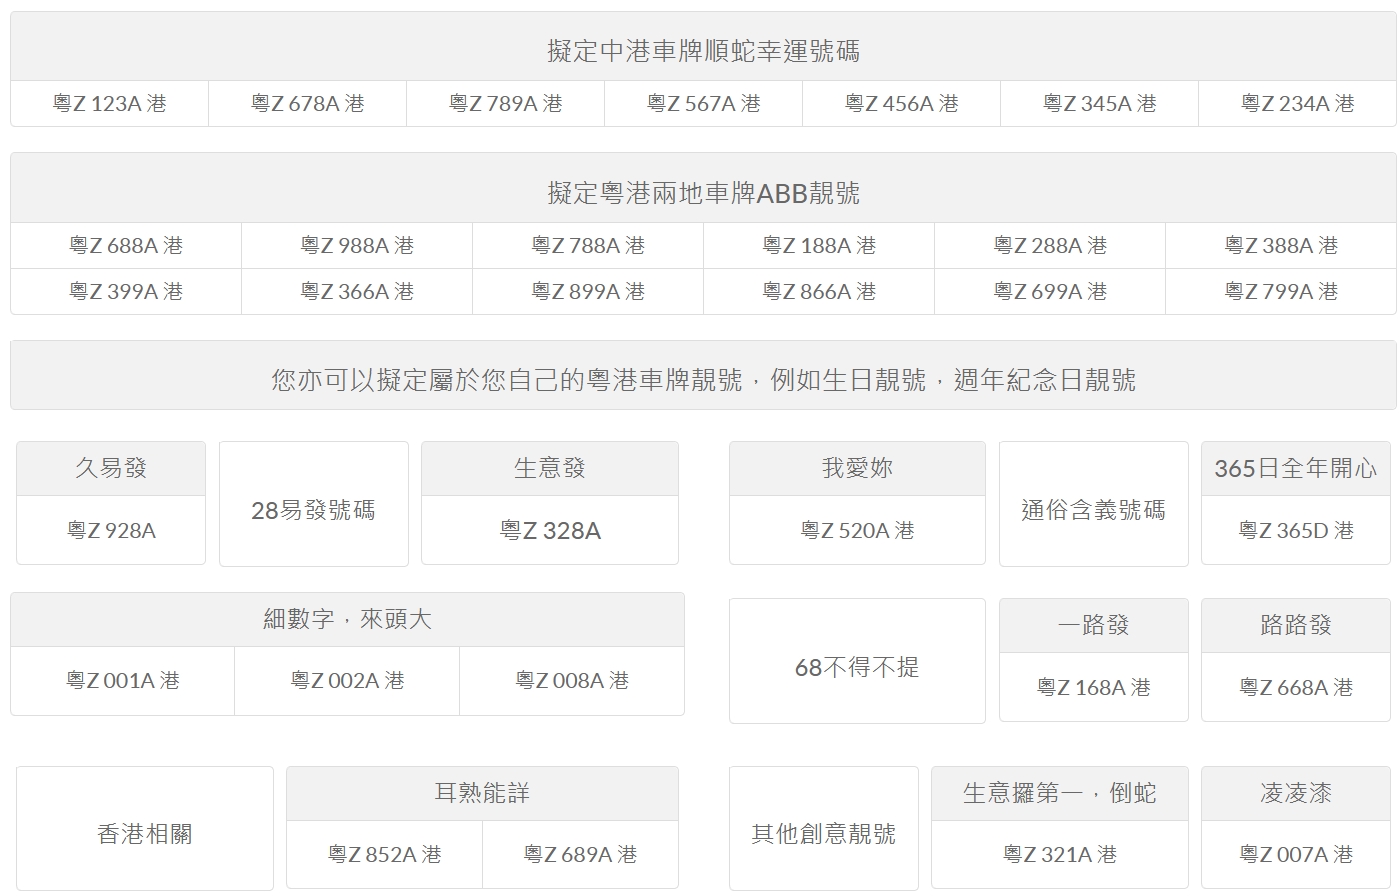
Task: Open the 通俗含義號碼 category box
Action: [x=1093, y=511]
